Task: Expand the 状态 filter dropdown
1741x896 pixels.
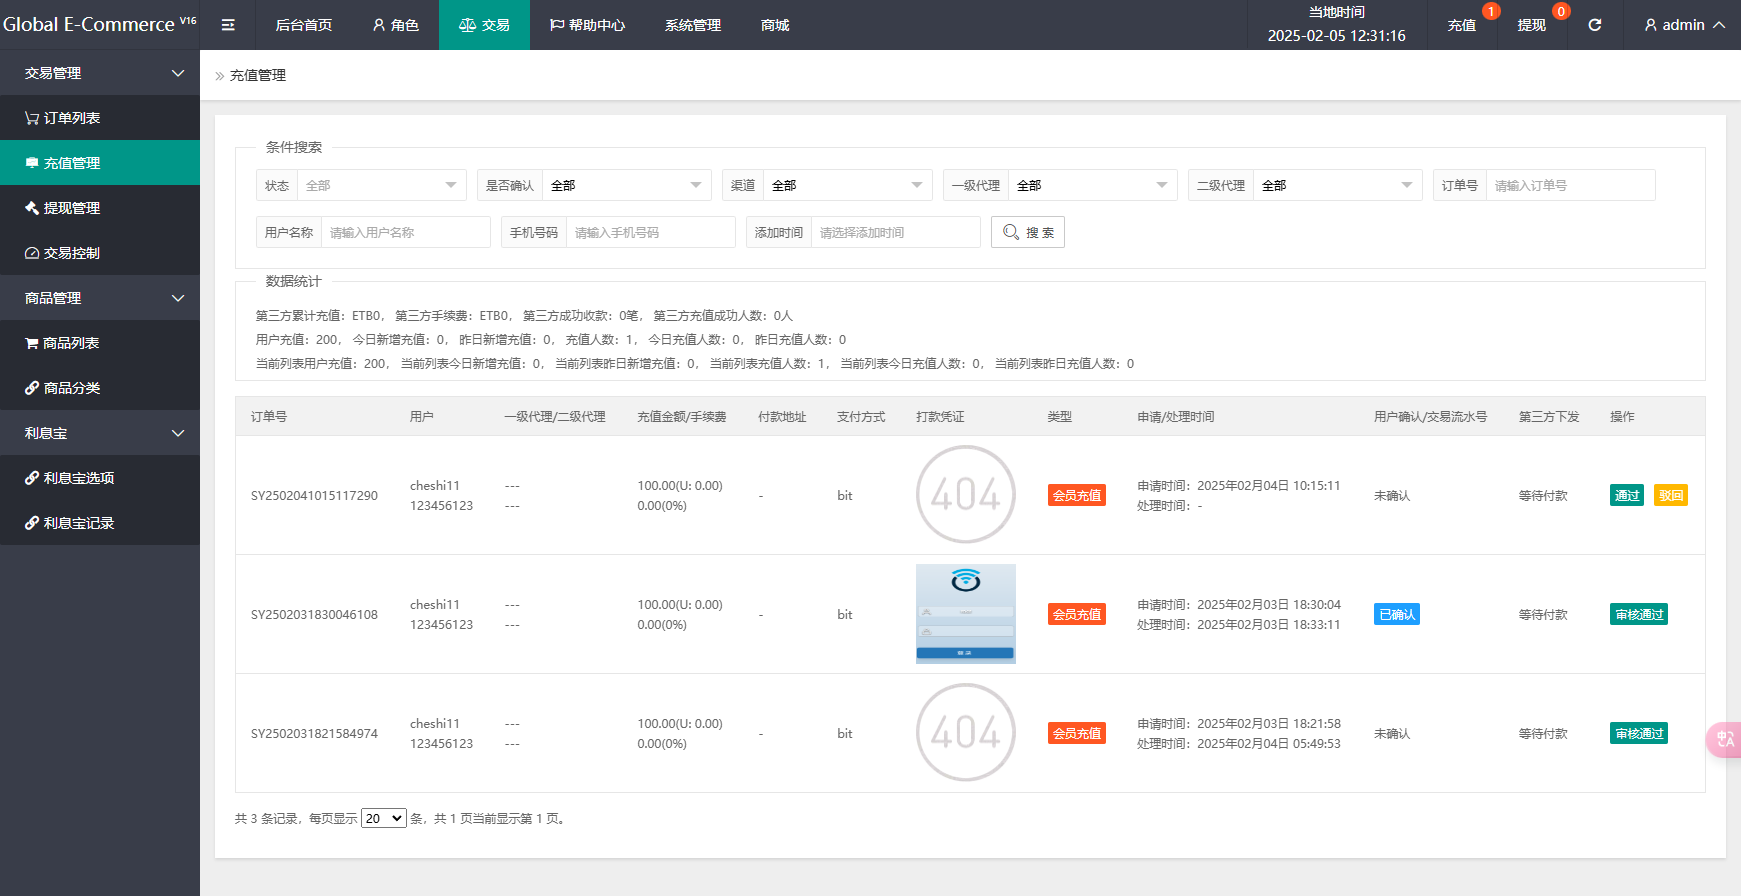Action: [x=380, y=185]
